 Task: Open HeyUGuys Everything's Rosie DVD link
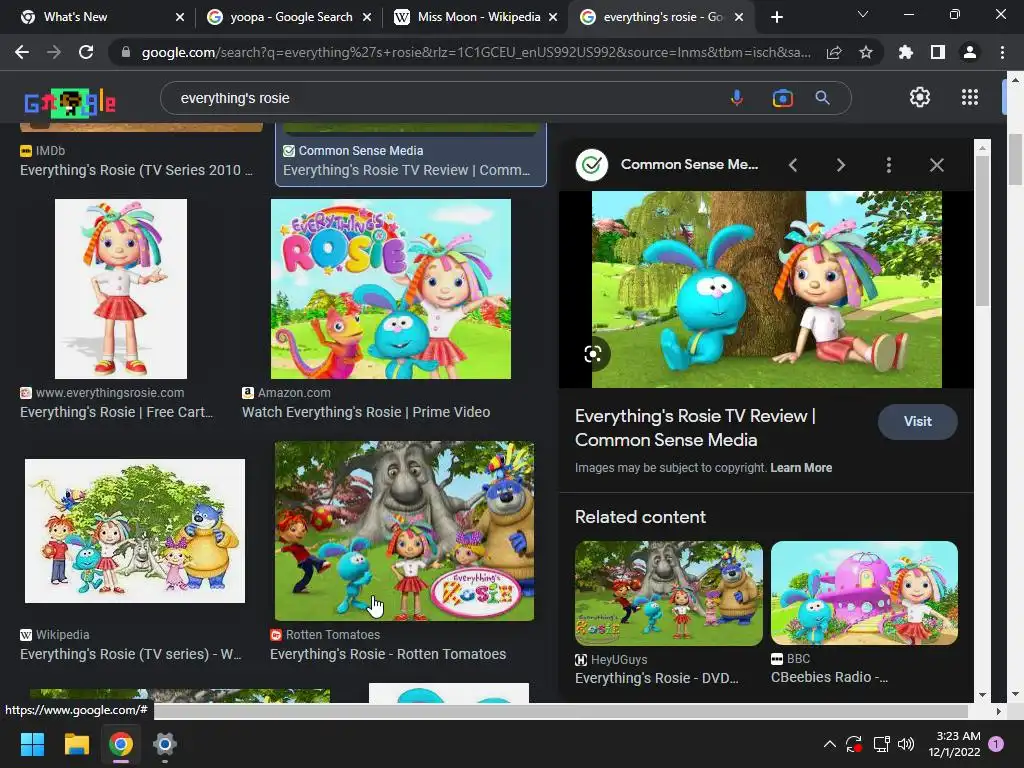coord(656,678)
